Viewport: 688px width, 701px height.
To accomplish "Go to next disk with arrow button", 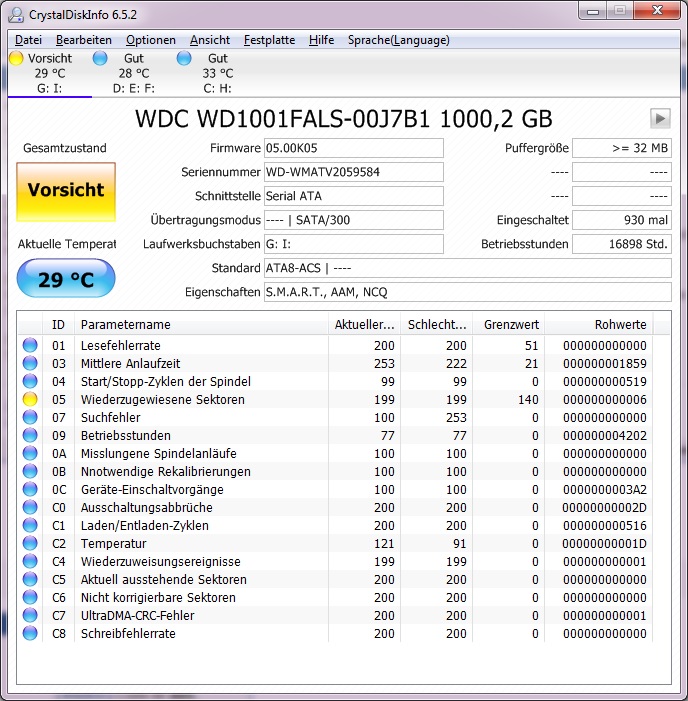I will [x=660, y=119].
